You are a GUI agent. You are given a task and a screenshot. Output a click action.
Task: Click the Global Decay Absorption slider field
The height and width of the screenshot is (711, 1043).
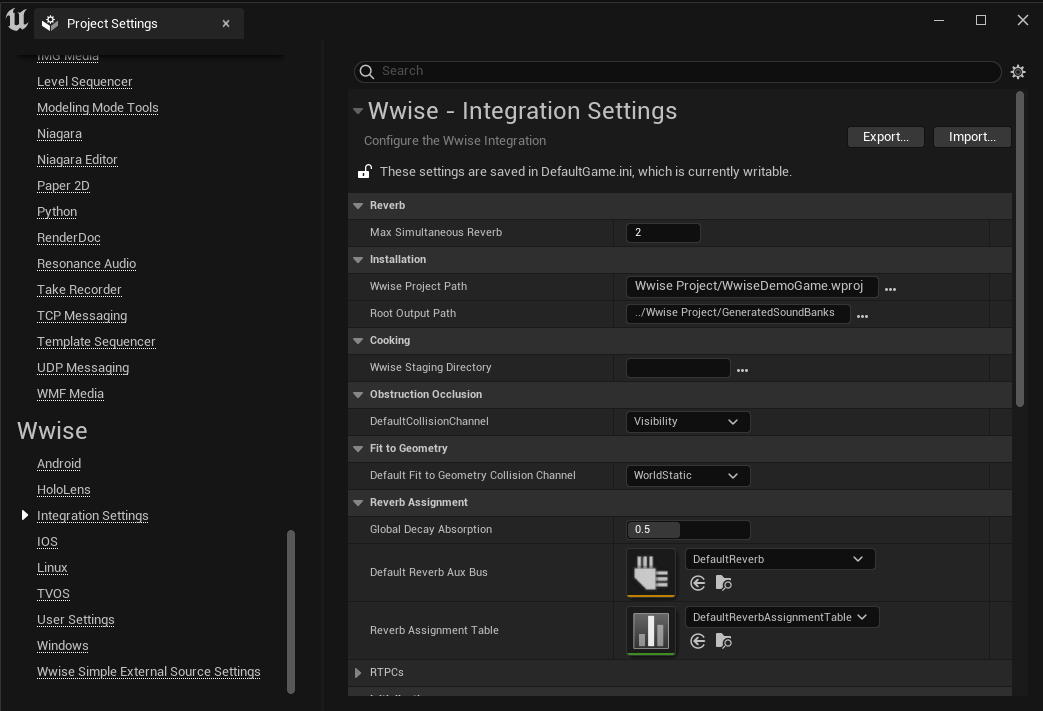(x=688, y=530)
